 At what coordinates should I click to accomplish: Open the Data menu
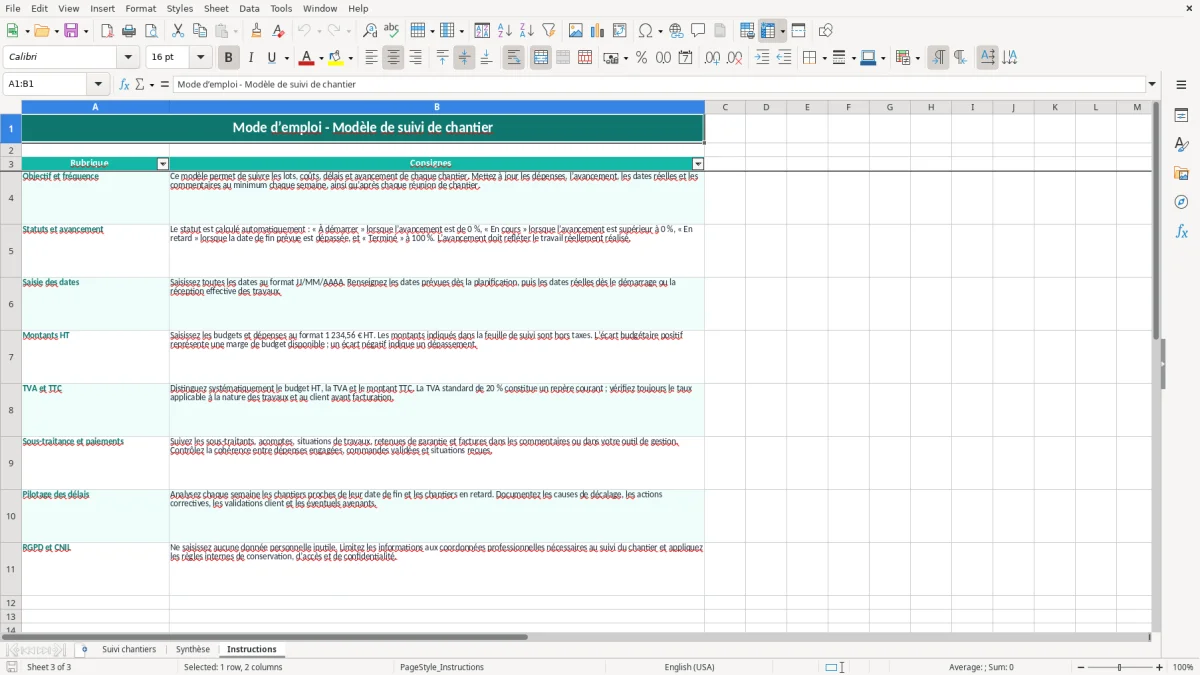pyautogui.click(x=249, y=8)
